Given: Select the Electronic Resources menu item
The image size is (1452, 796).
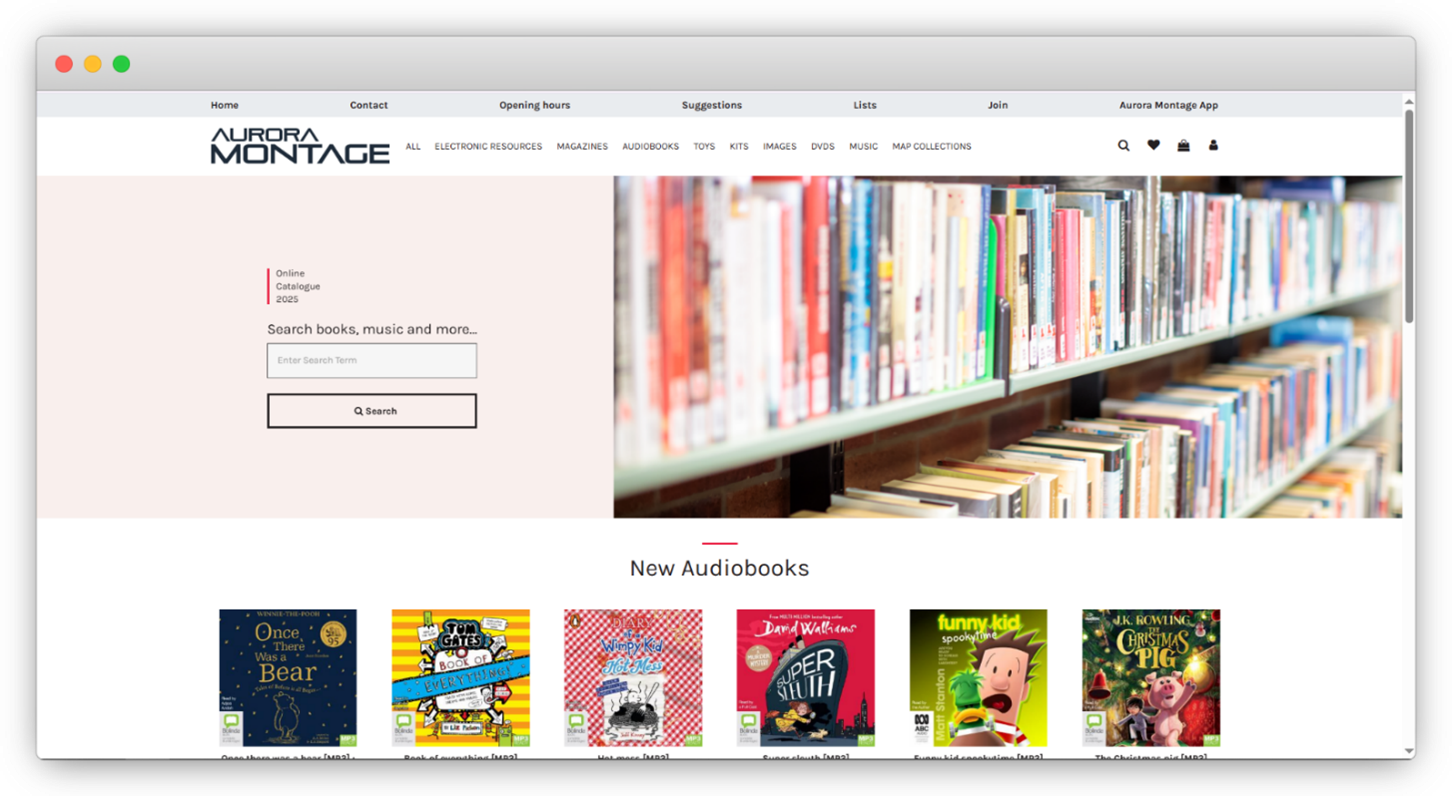Looking at the screenshot, I should click(x=488, y=147).
